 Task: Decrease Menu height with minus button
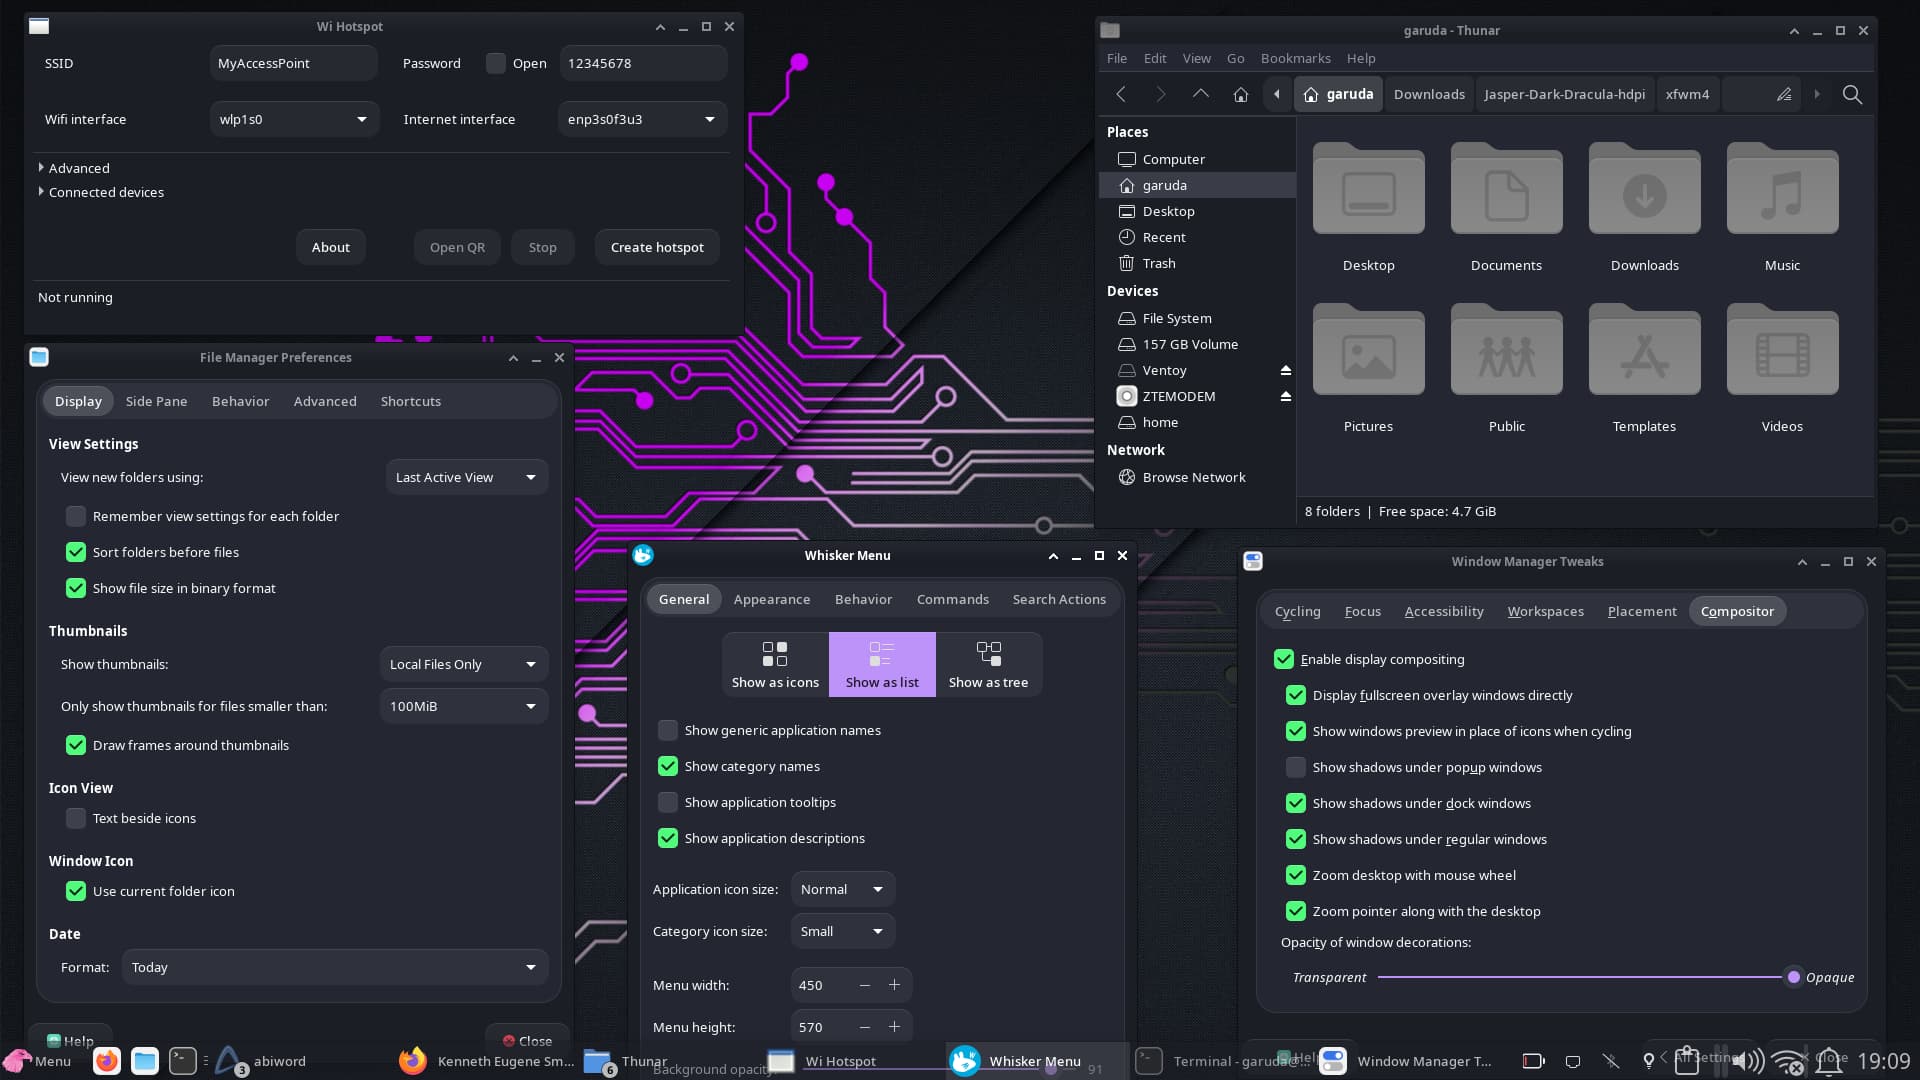click(x=865, y=1027)
